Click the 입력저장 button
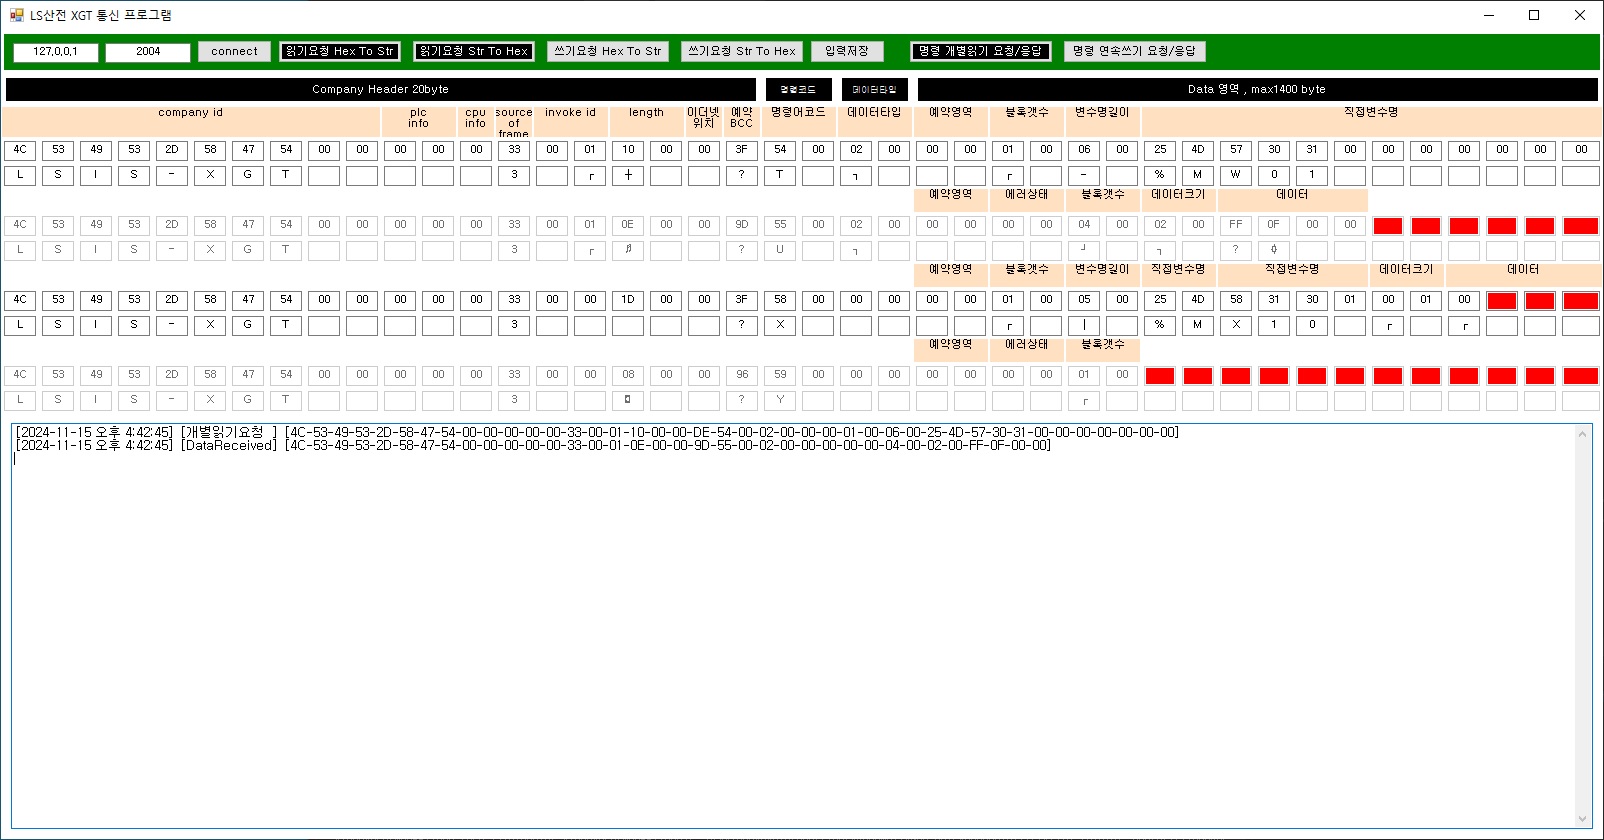The image size is (1604, 840). [847, 51]
